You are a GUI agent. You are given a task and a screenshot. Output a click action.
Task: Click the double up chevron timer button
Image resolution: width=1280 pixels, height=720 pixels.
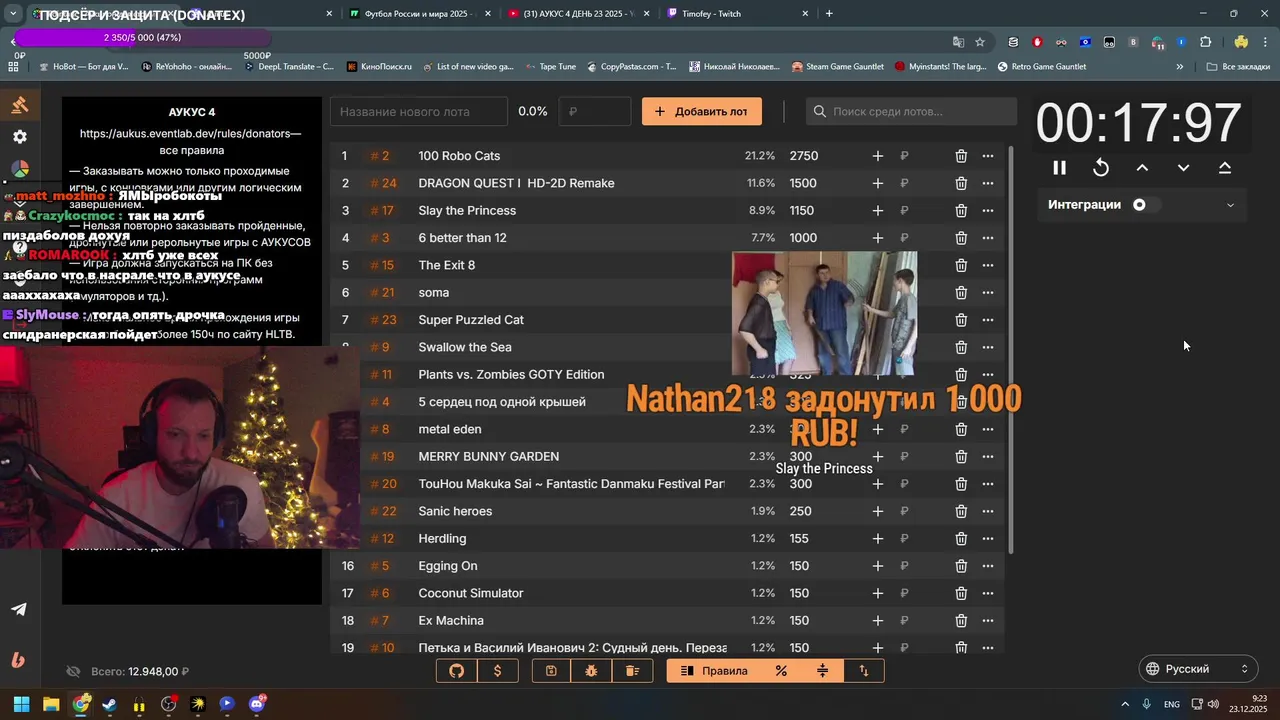click(x=1225, y=168)
